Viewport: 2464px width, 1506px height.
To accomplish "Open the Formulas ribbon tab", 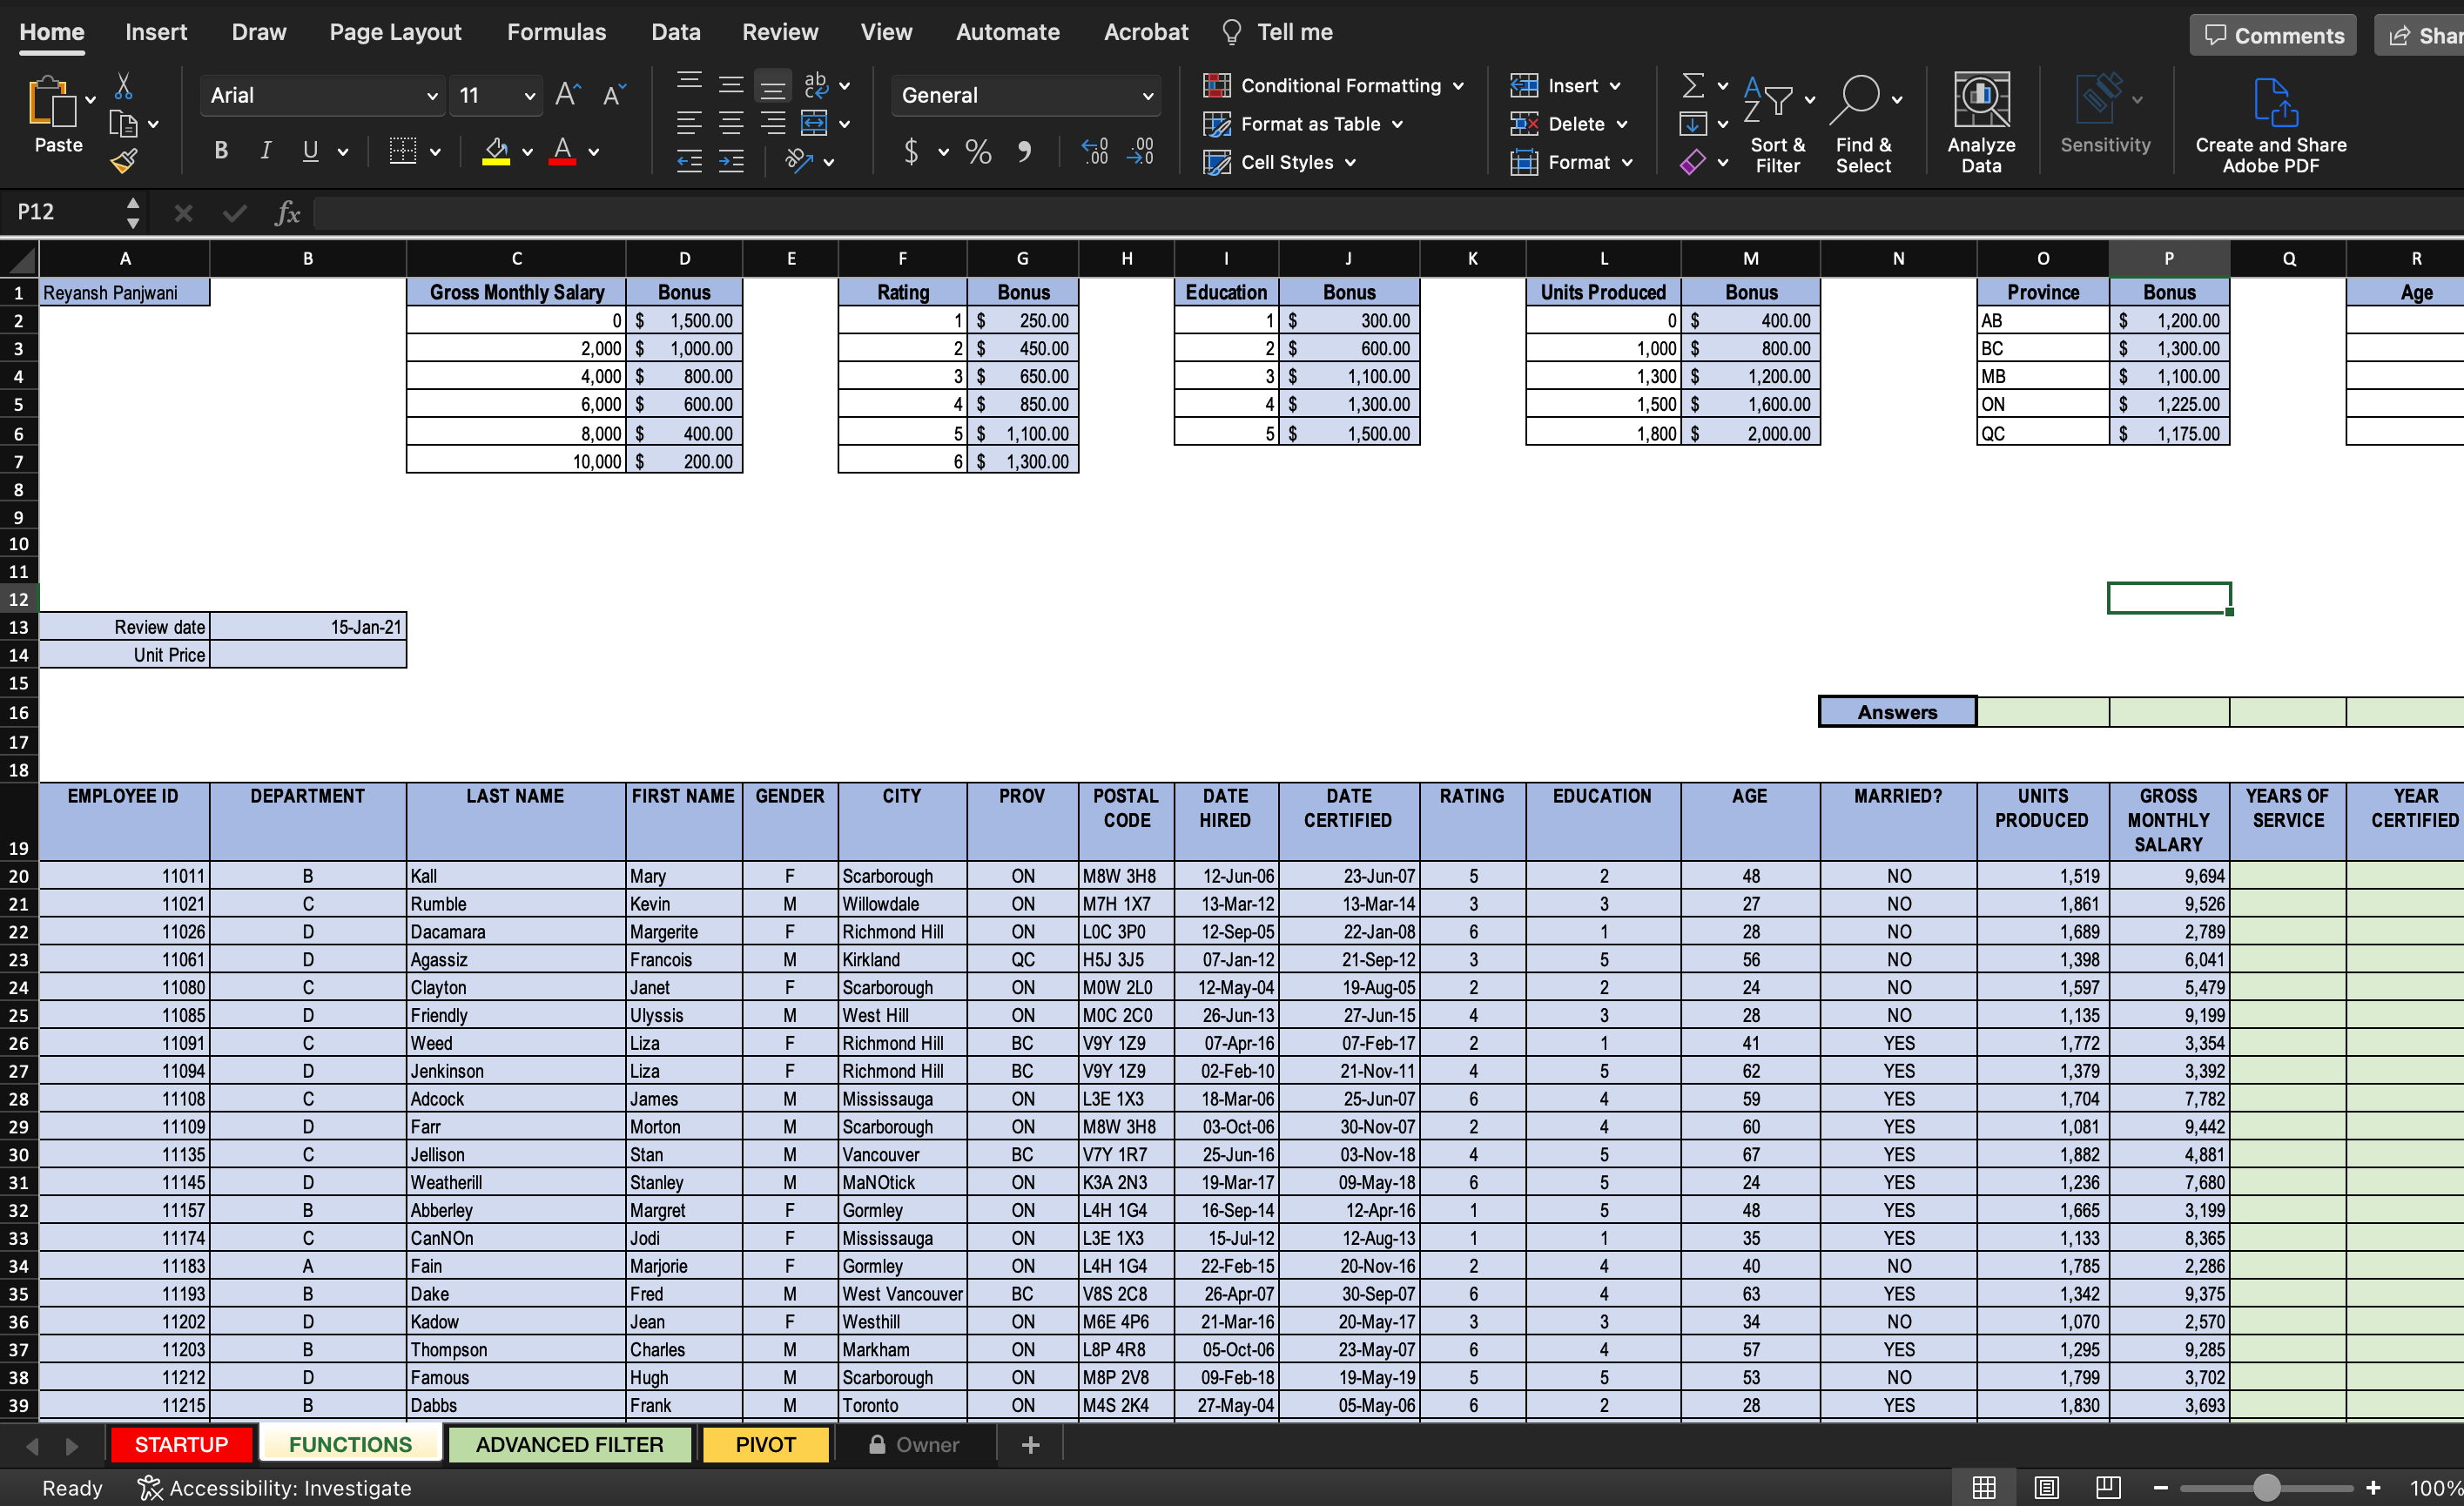I will coord(556,32).
